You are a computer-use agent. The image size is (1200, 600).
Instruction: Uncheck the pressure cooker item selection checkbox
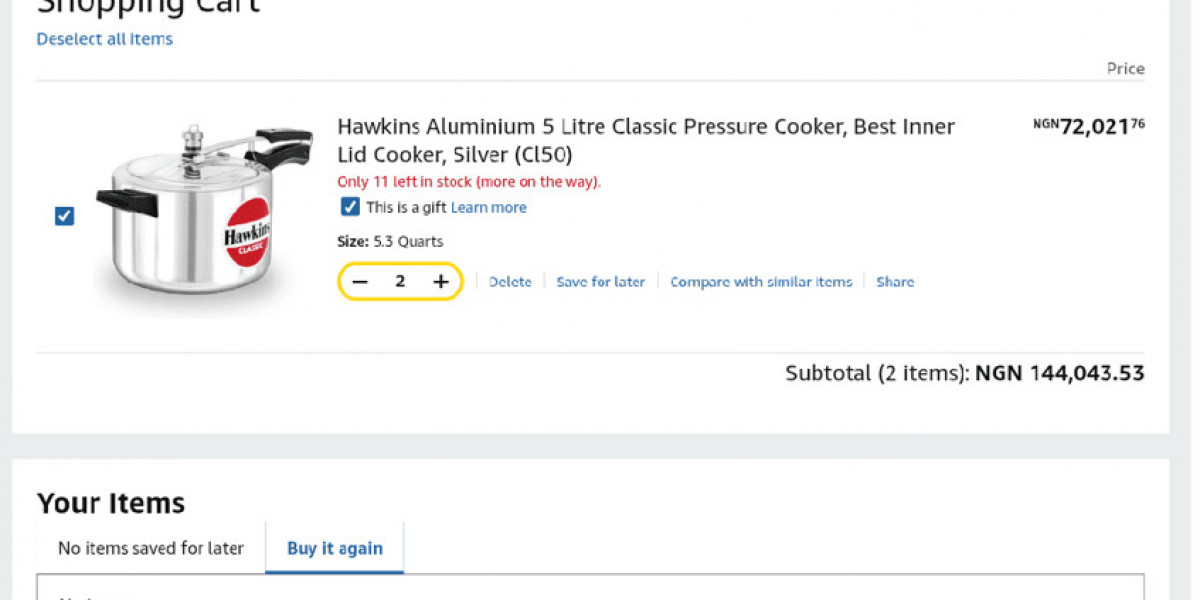click(64, 216)
